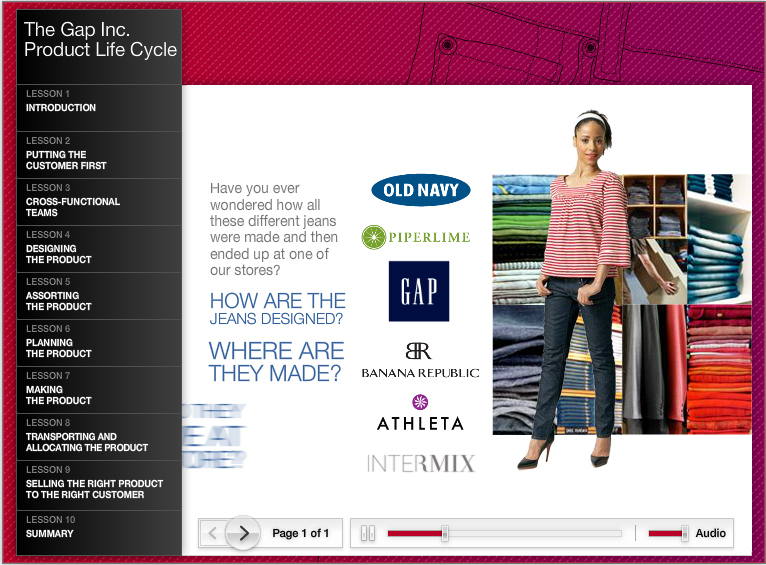Open Lesson 10 Summary
766x565 pixels.
pyautogui.click(x=99, y=532)
